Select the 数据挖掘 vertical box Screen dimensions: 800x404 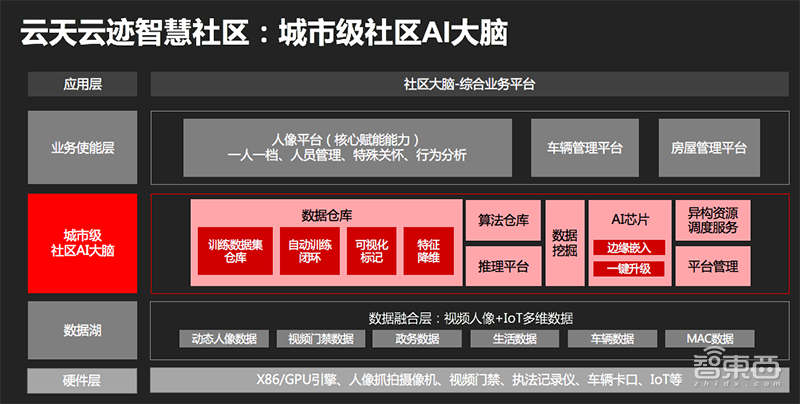click(565, 243)
